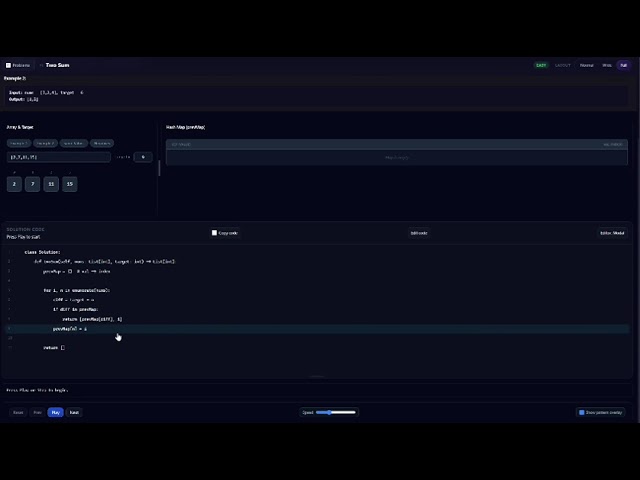Image resolution: width=640 pixels, height=480 pixels.
Task: Advance one step with the Next button
Action: (x=74, y=412)
